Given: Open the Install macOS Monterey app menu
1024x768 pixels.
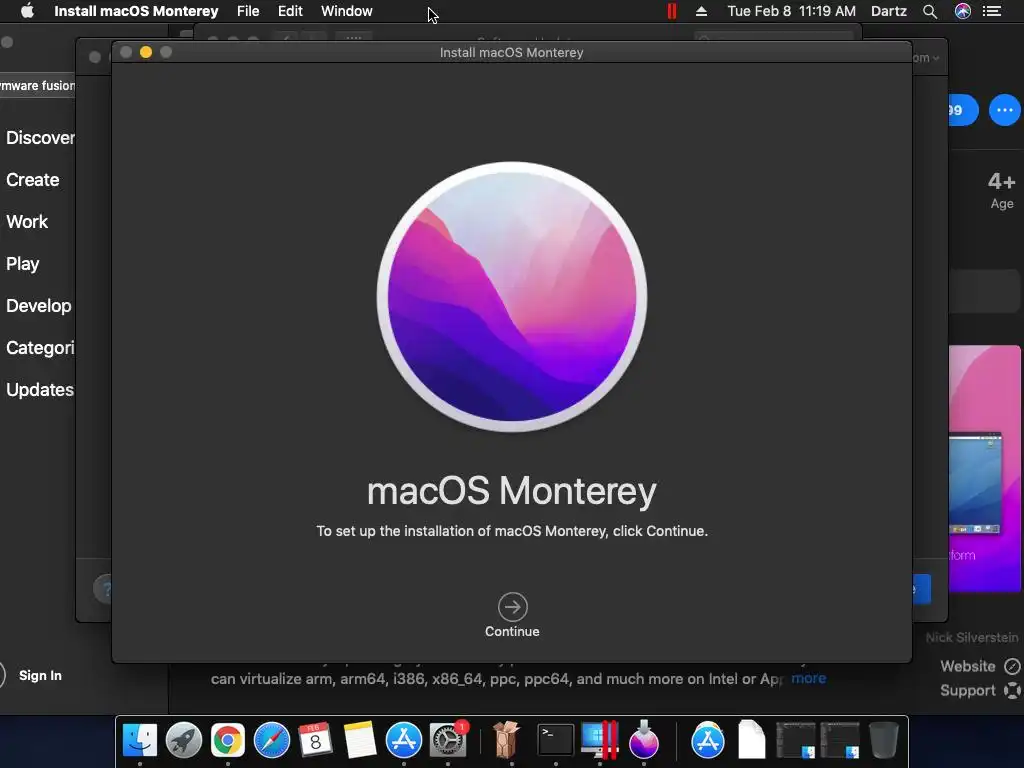Looking at the screenshot, I should point(136,11).
